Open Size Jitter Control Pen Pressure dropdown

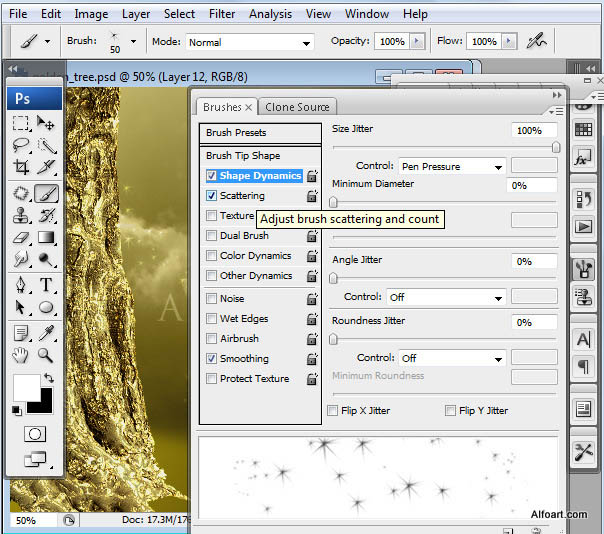(452, 166)
